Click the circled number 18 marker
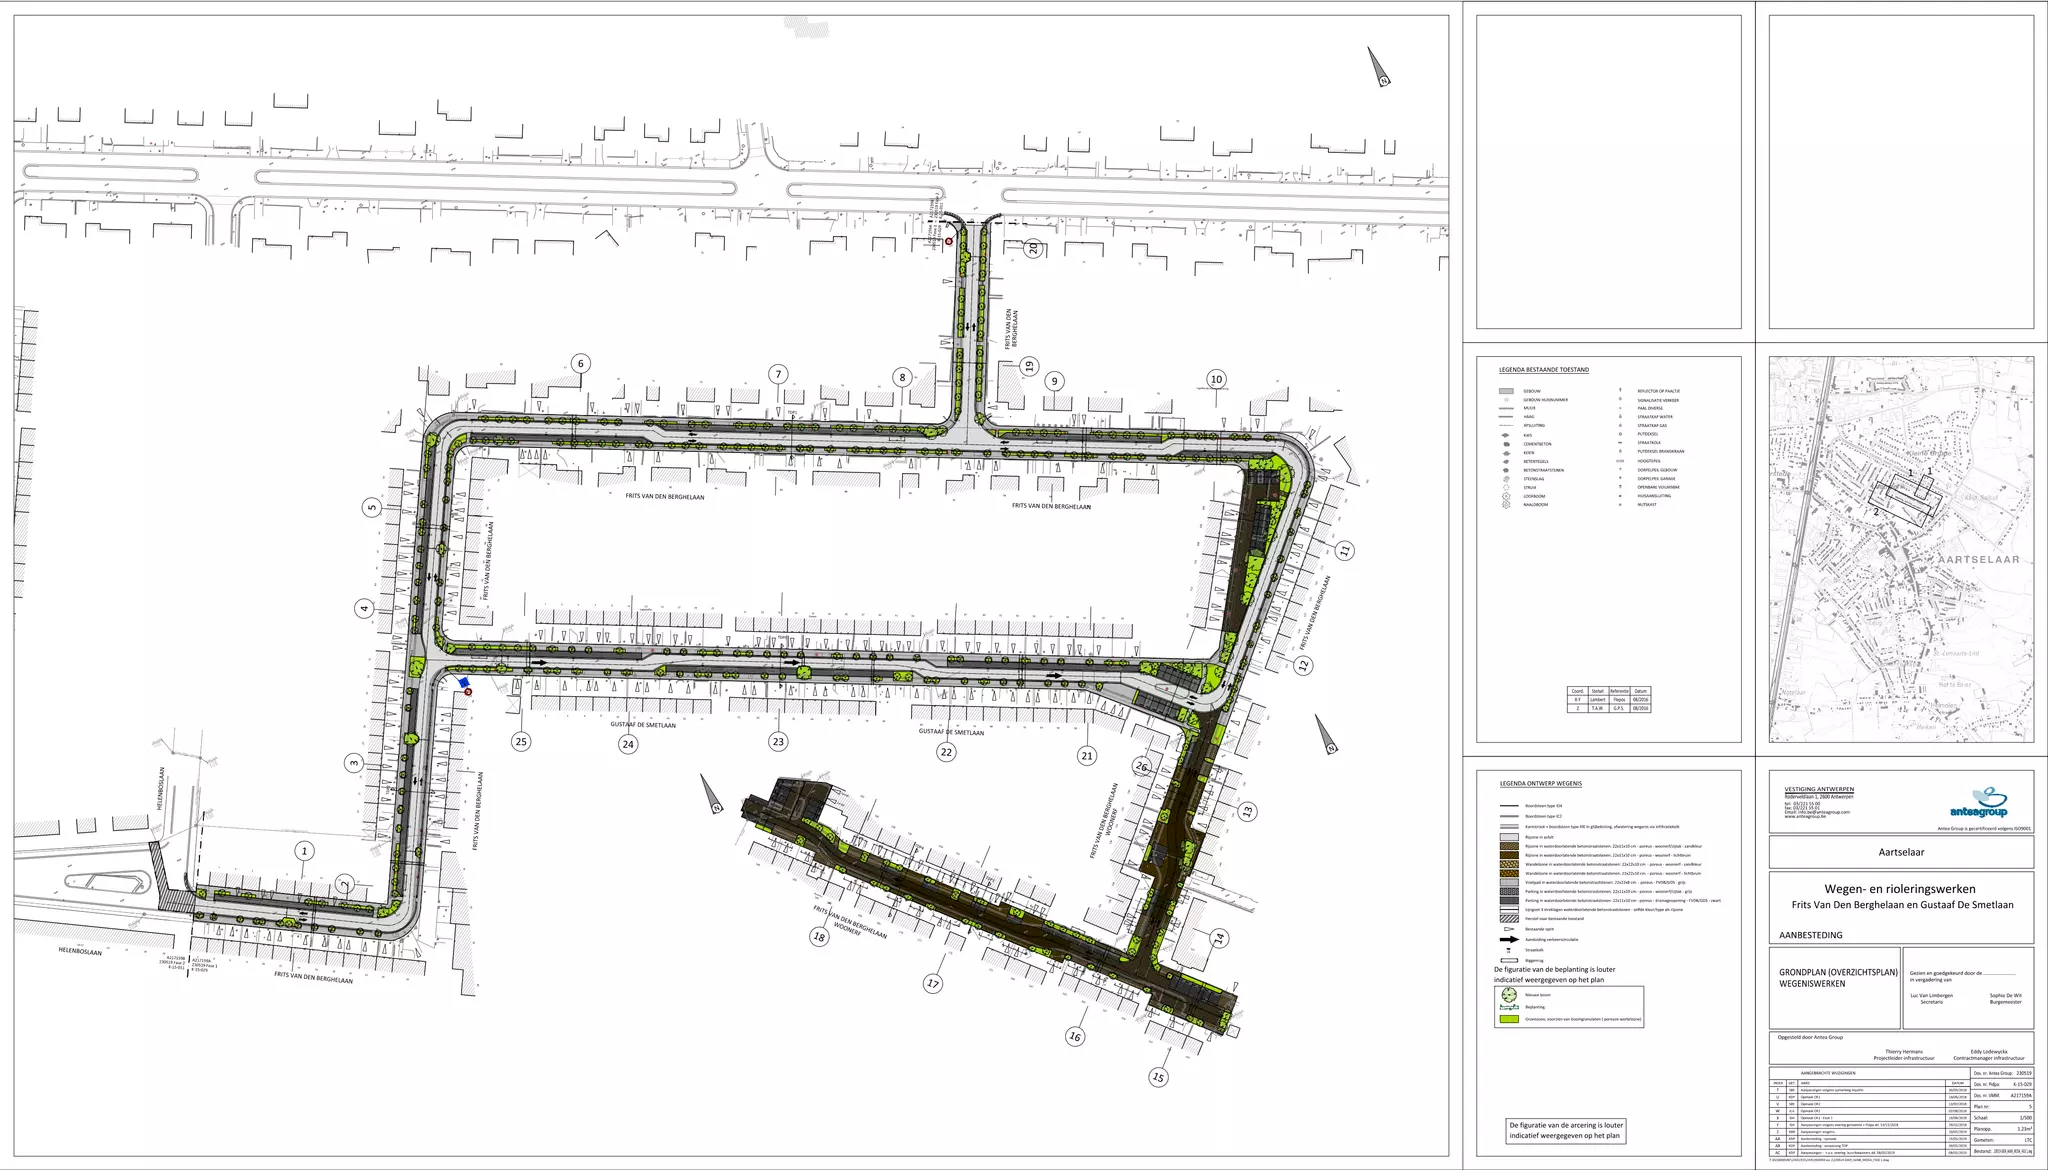 (819, 937)
